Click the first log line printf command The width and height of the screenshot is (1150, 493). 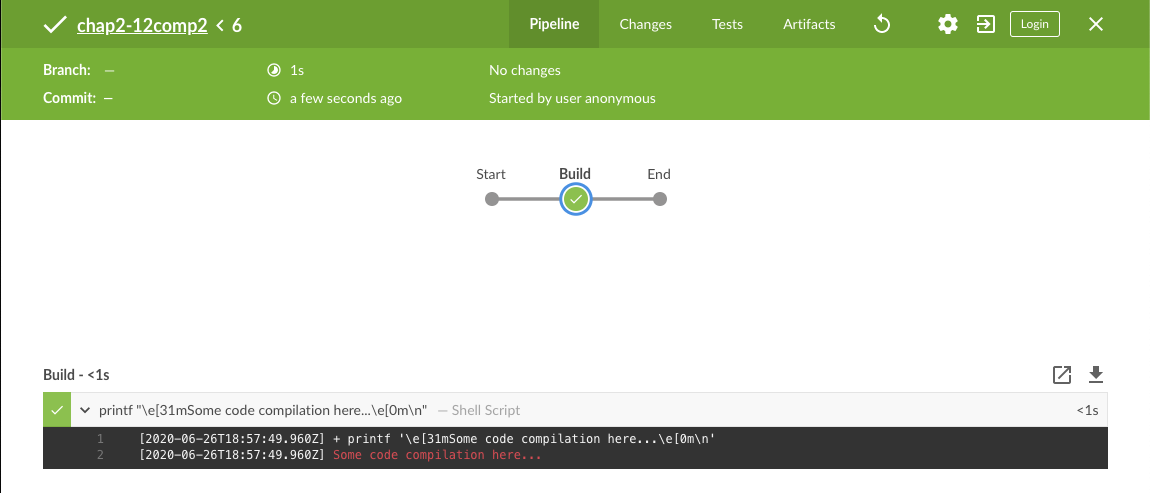[x=524, y=439]
